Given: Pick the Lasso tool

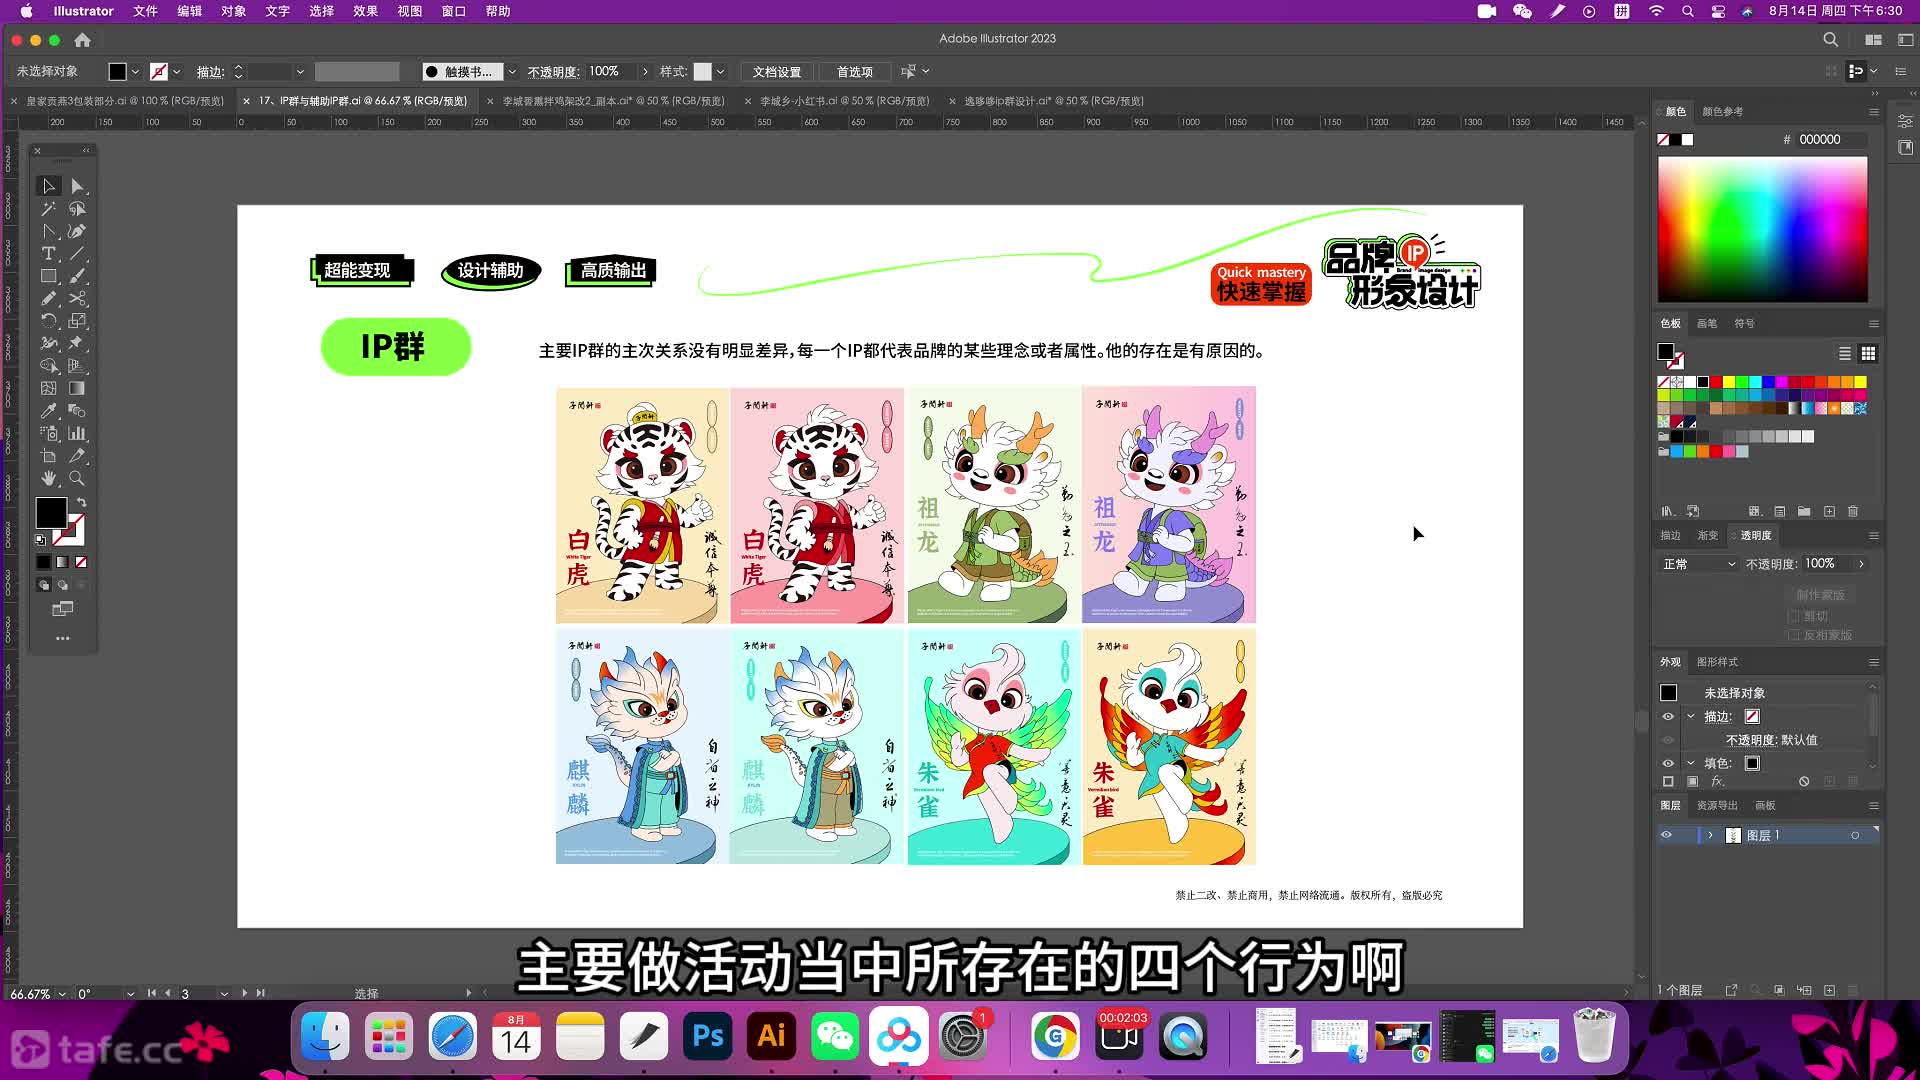Looking at the screenshot, I should point(77,209).
